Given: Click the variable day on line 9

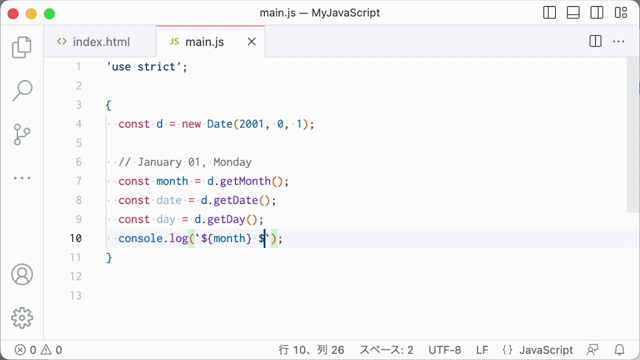Looking at the screenshot, I should point(166,219).
